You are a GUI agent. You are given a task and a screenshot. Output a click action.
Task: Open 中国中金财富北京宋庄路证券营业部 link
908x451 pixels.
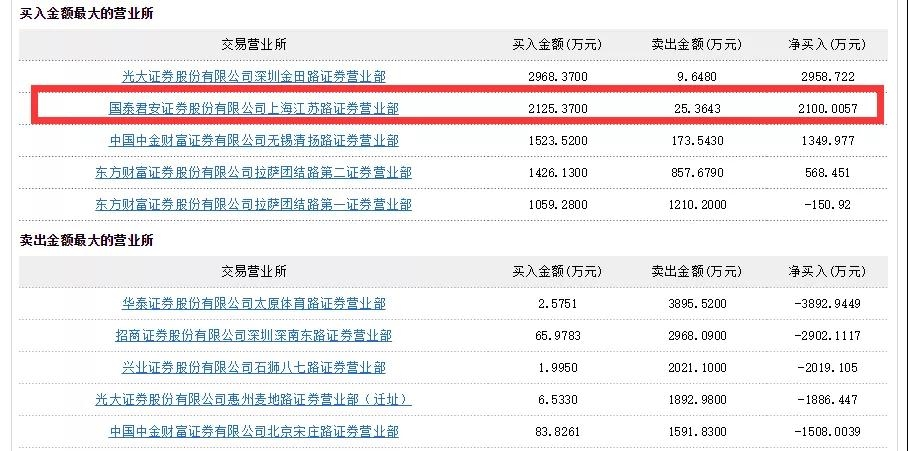(x=254, y=431)
